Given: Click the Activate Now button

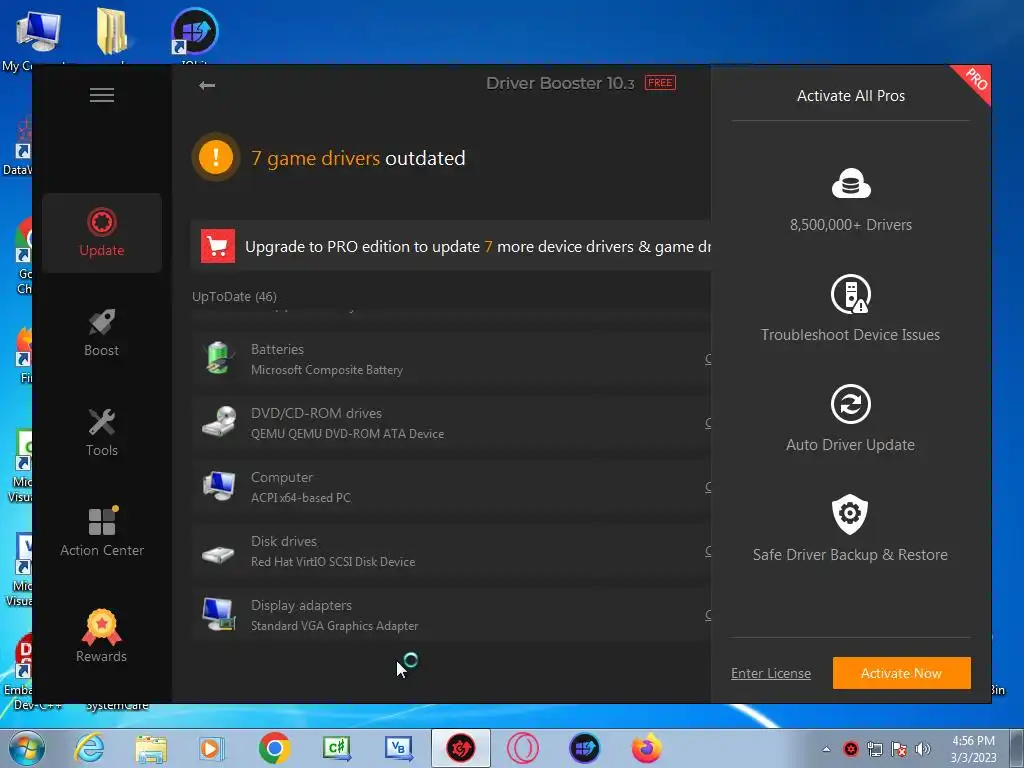Looking at the screenshot, I should [901, 673].
